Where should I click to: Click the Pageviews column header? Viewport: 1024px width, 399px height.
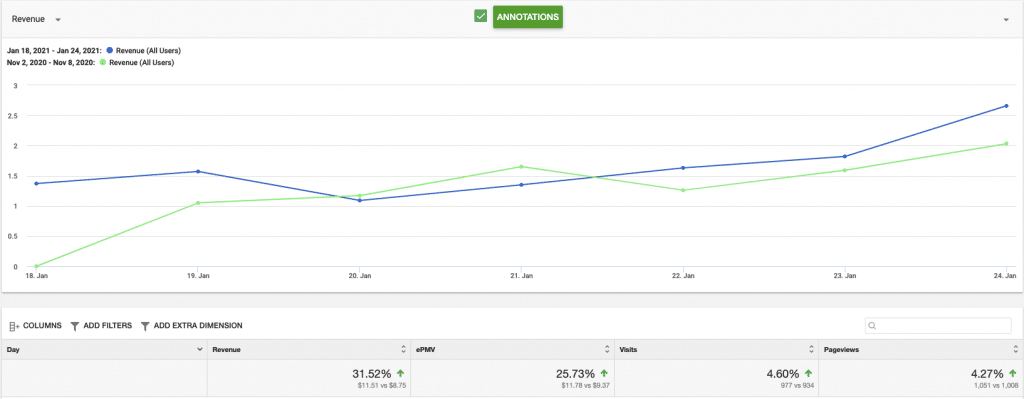(x=921, y=349)
